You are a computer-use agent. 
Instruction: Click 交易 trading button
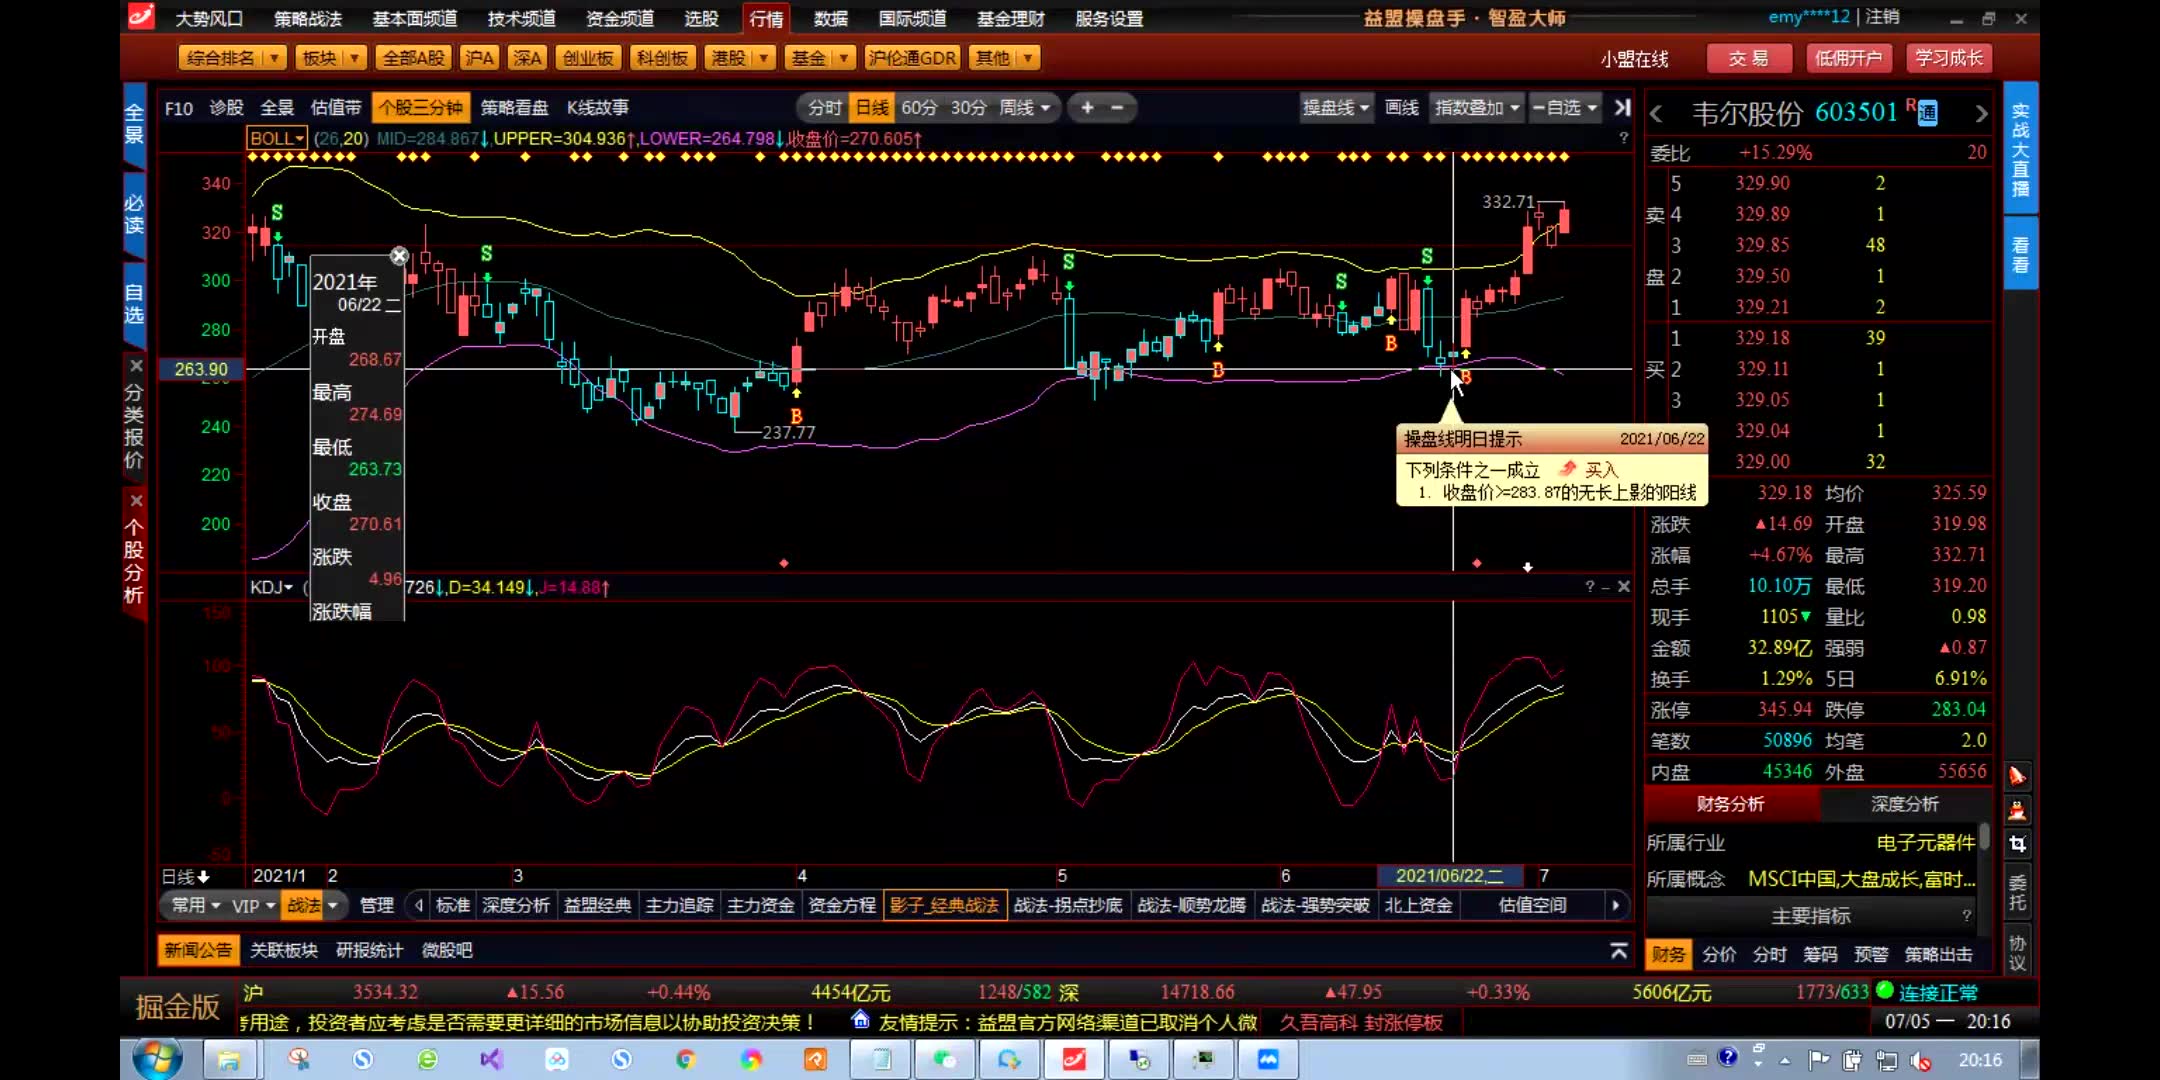pos(1748,58)
